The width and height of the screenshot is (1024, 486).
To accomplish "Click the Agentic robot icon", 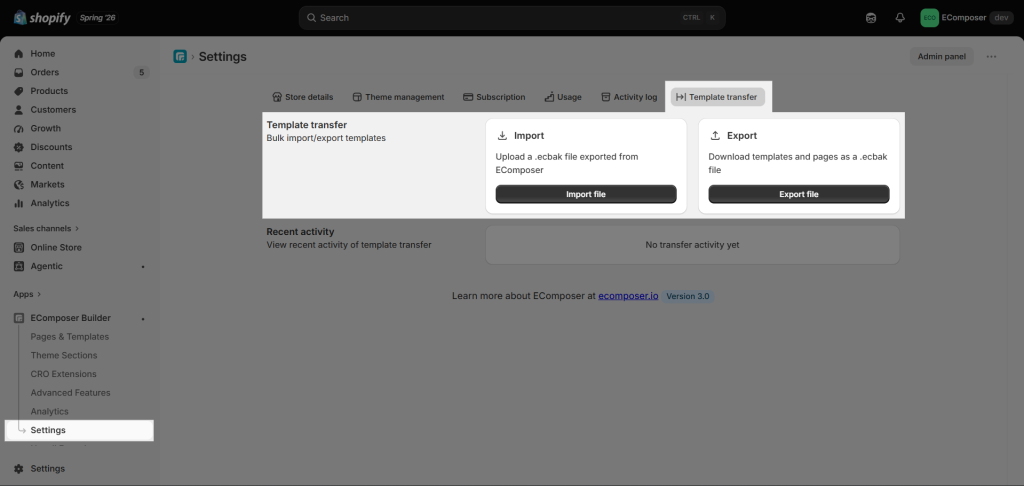I will tap(18, 266).
